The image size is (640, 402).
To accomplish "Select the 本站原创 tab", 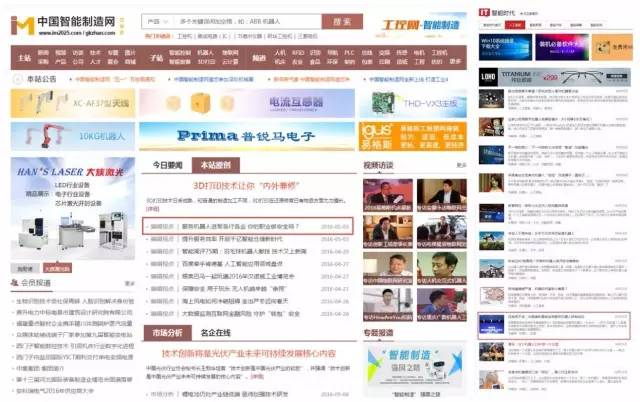I will coord(215,164).
